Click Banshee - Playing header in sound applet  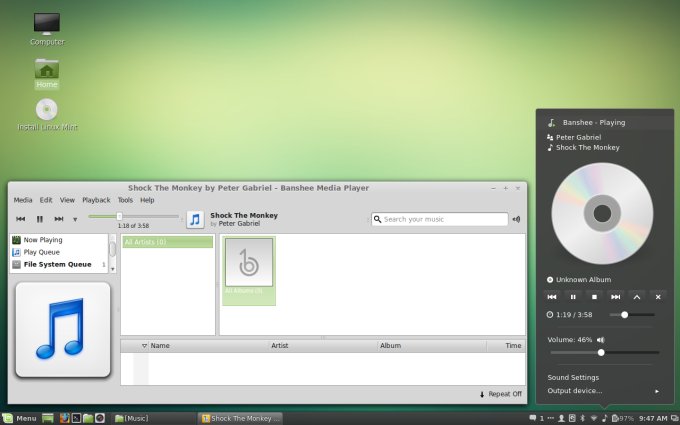(x=605, y=122)
